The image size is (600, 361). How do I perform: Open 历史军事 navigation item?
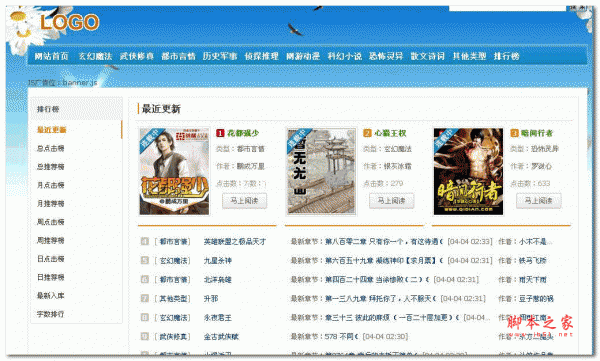220,56
